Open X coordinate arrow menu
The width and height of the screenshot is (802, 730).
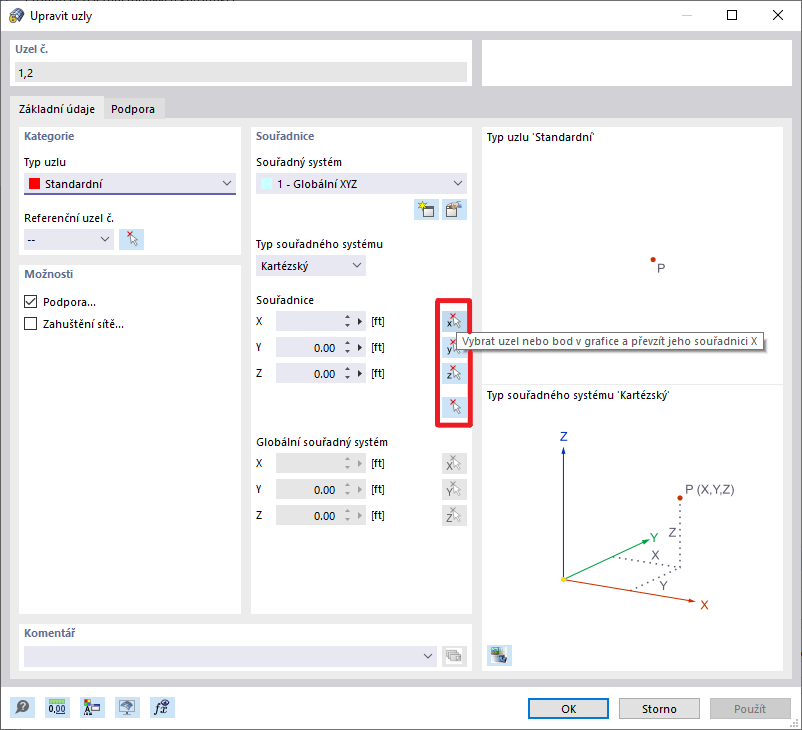click(360, 321)
